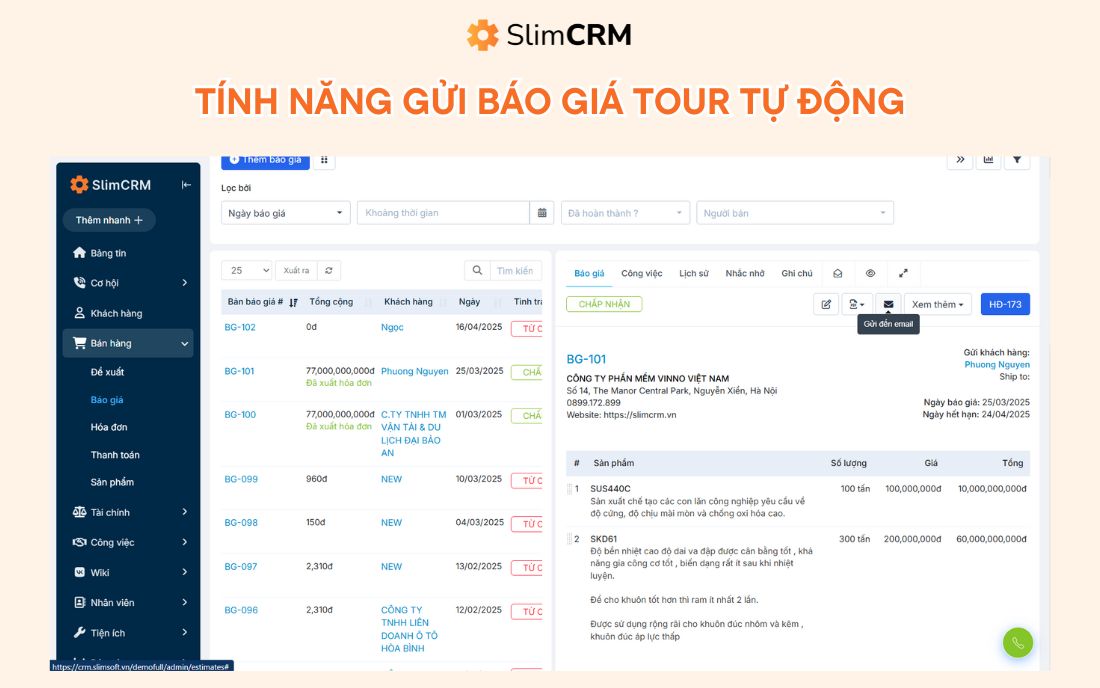
Task: Toggle quote visibility with the eye icon
Action: click(x=870, y=272)
